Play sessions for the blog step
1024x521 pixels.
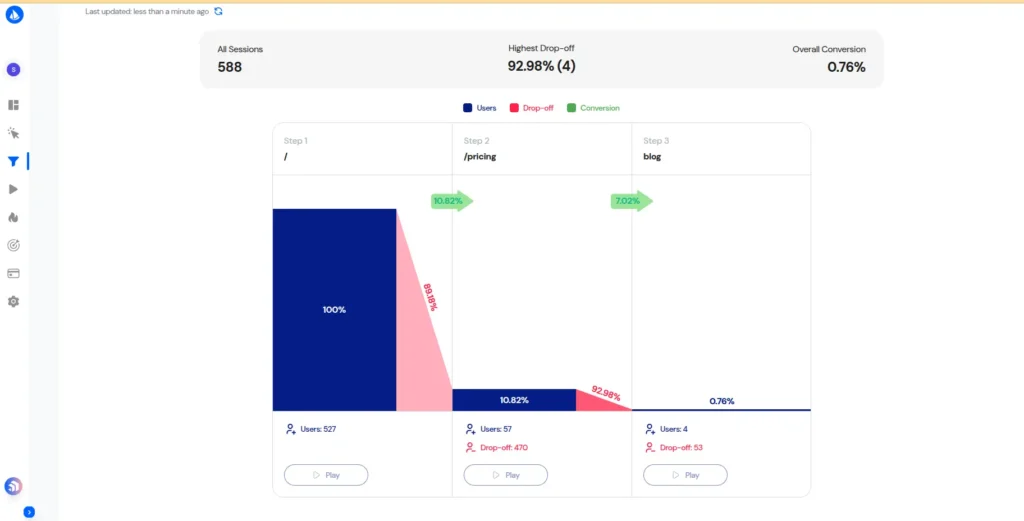685,475
